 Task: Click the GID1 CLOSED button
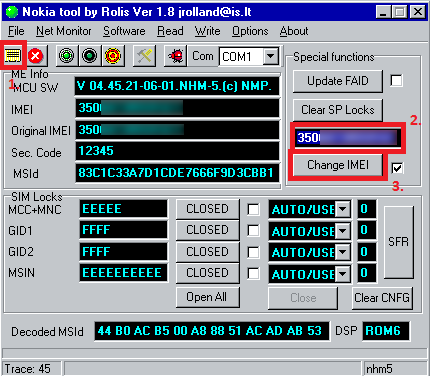[x=207, y=230]
